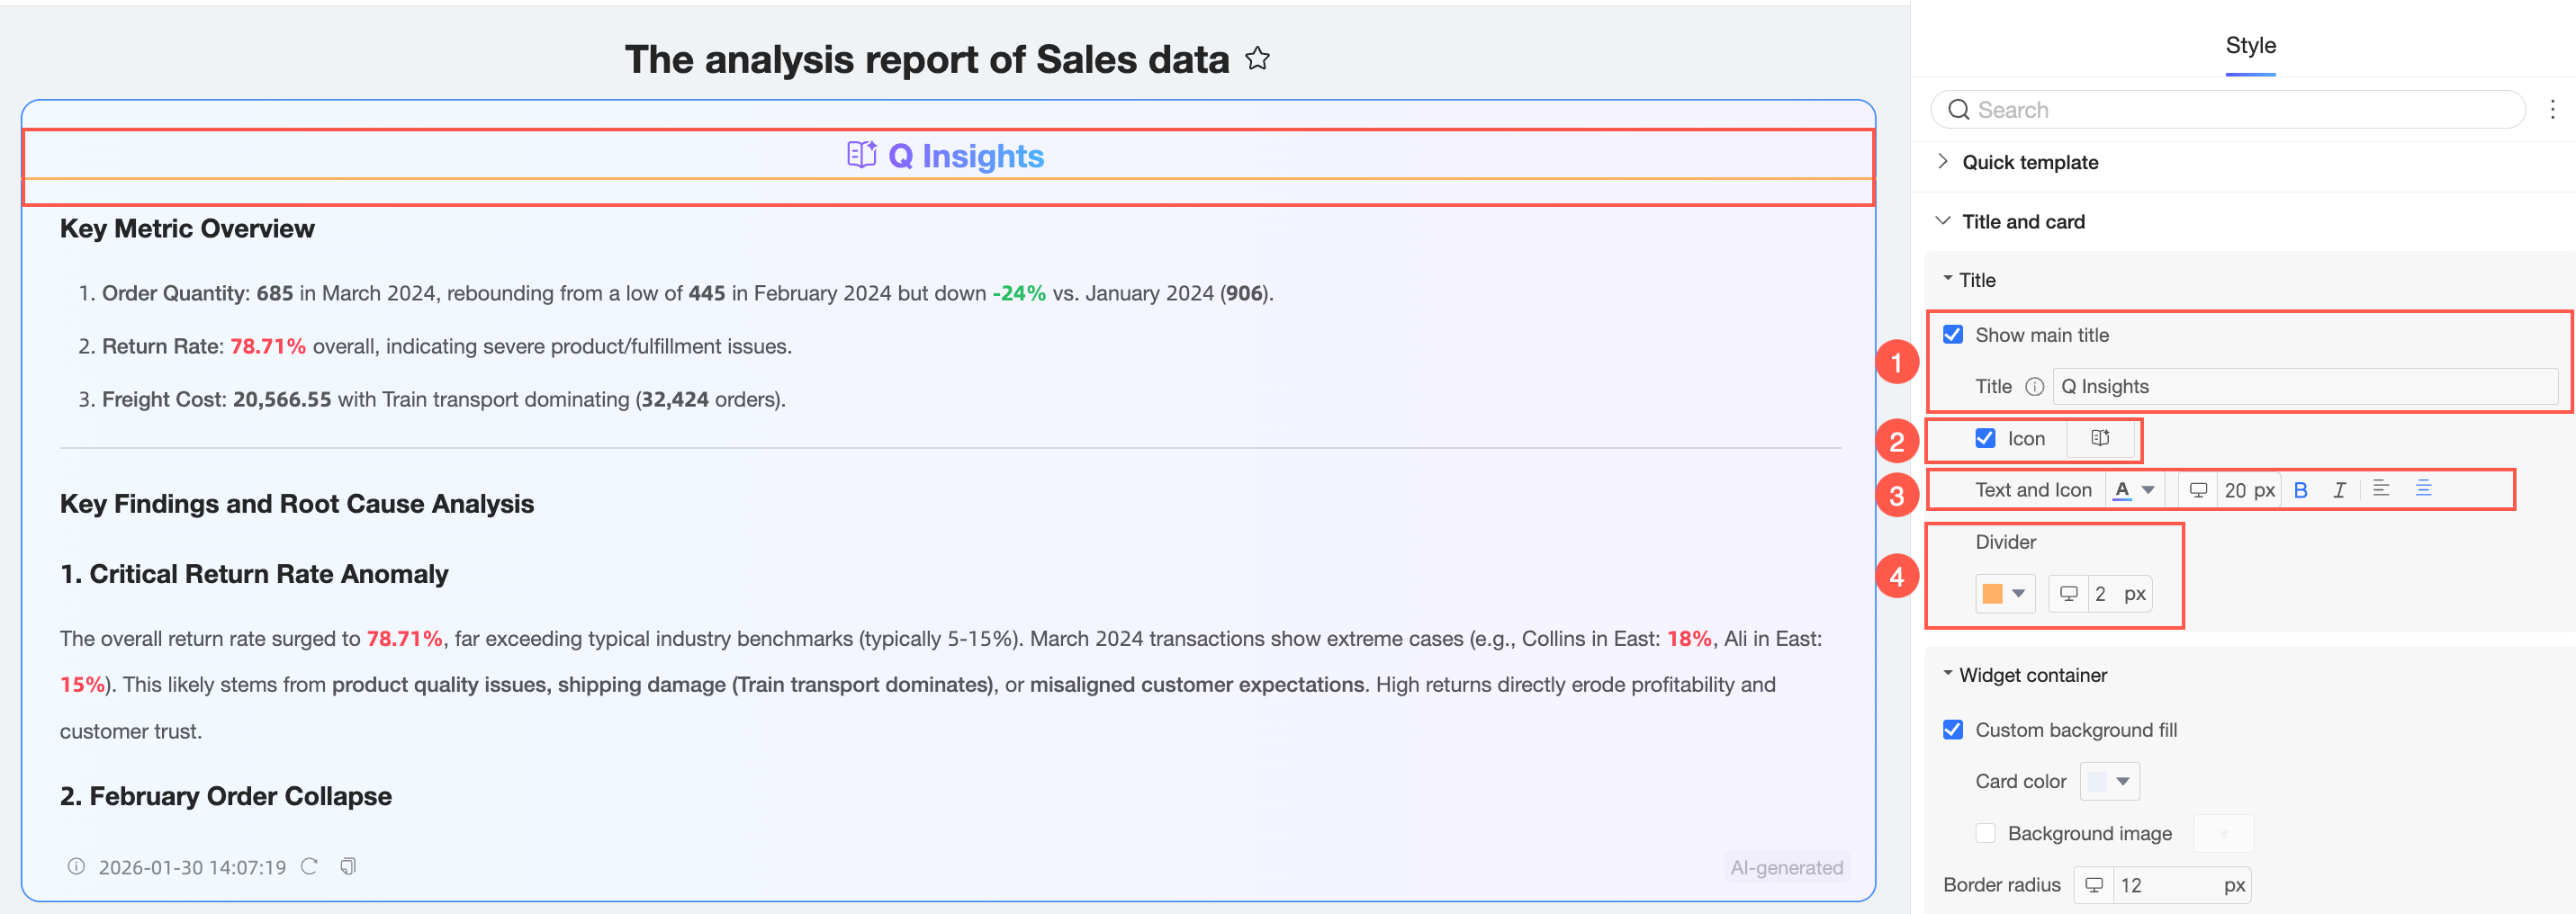2576x914 pixels.
Task: Open the title icon picker button
Action: 2100,439
